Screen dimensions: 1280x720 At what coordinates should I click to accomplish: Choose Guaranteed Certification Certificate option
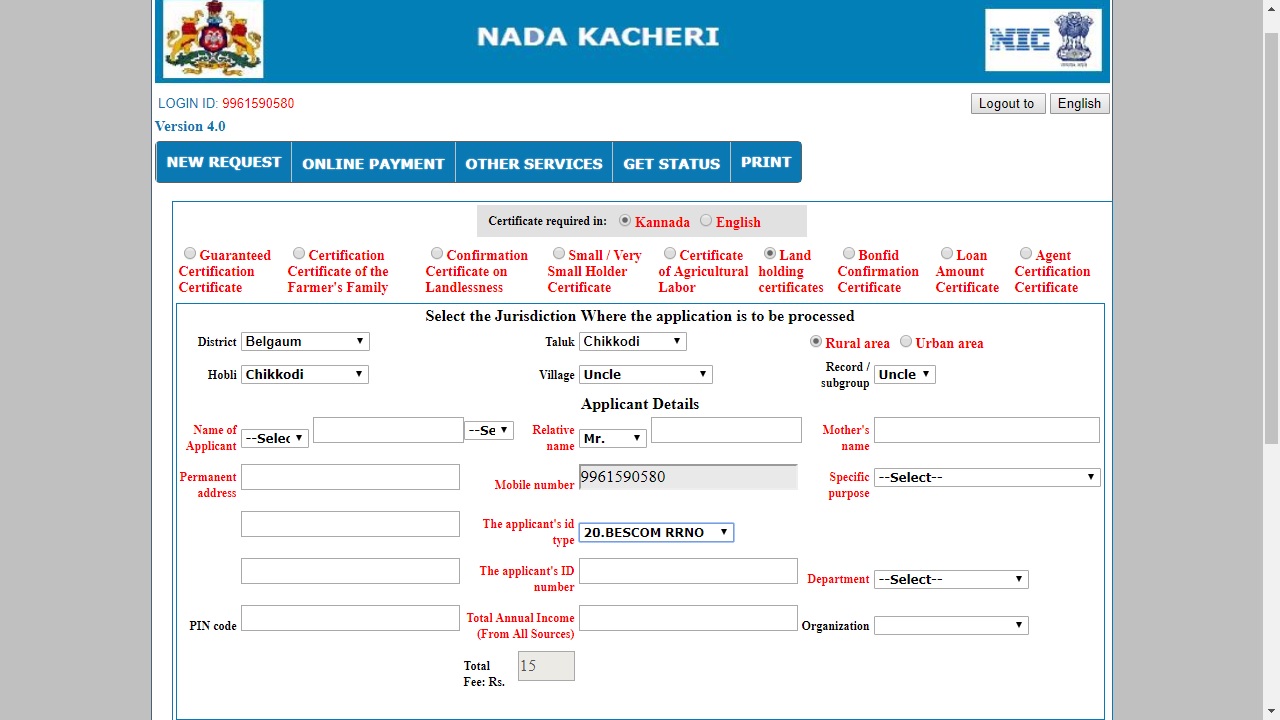(190, 254)
